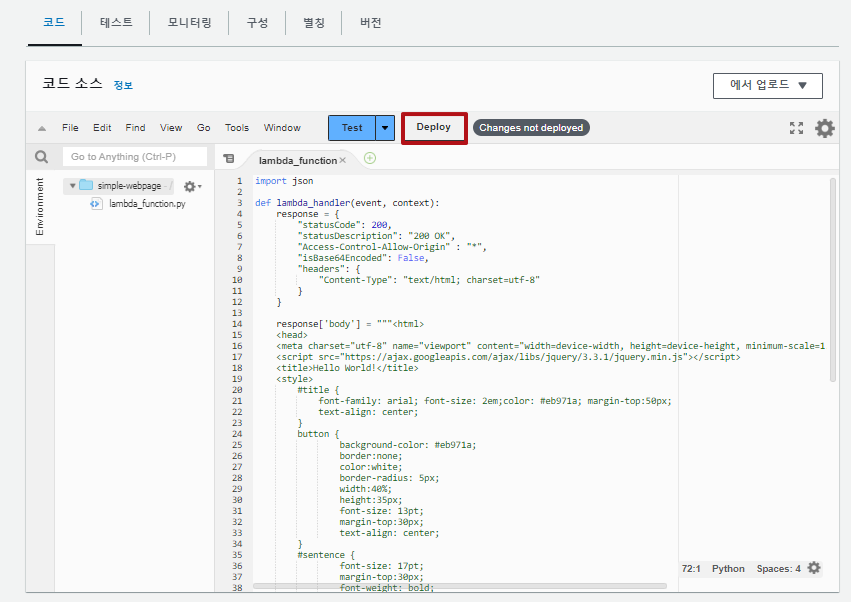
Task: Open the Edit menu
Action: click(x=102, y=128)
